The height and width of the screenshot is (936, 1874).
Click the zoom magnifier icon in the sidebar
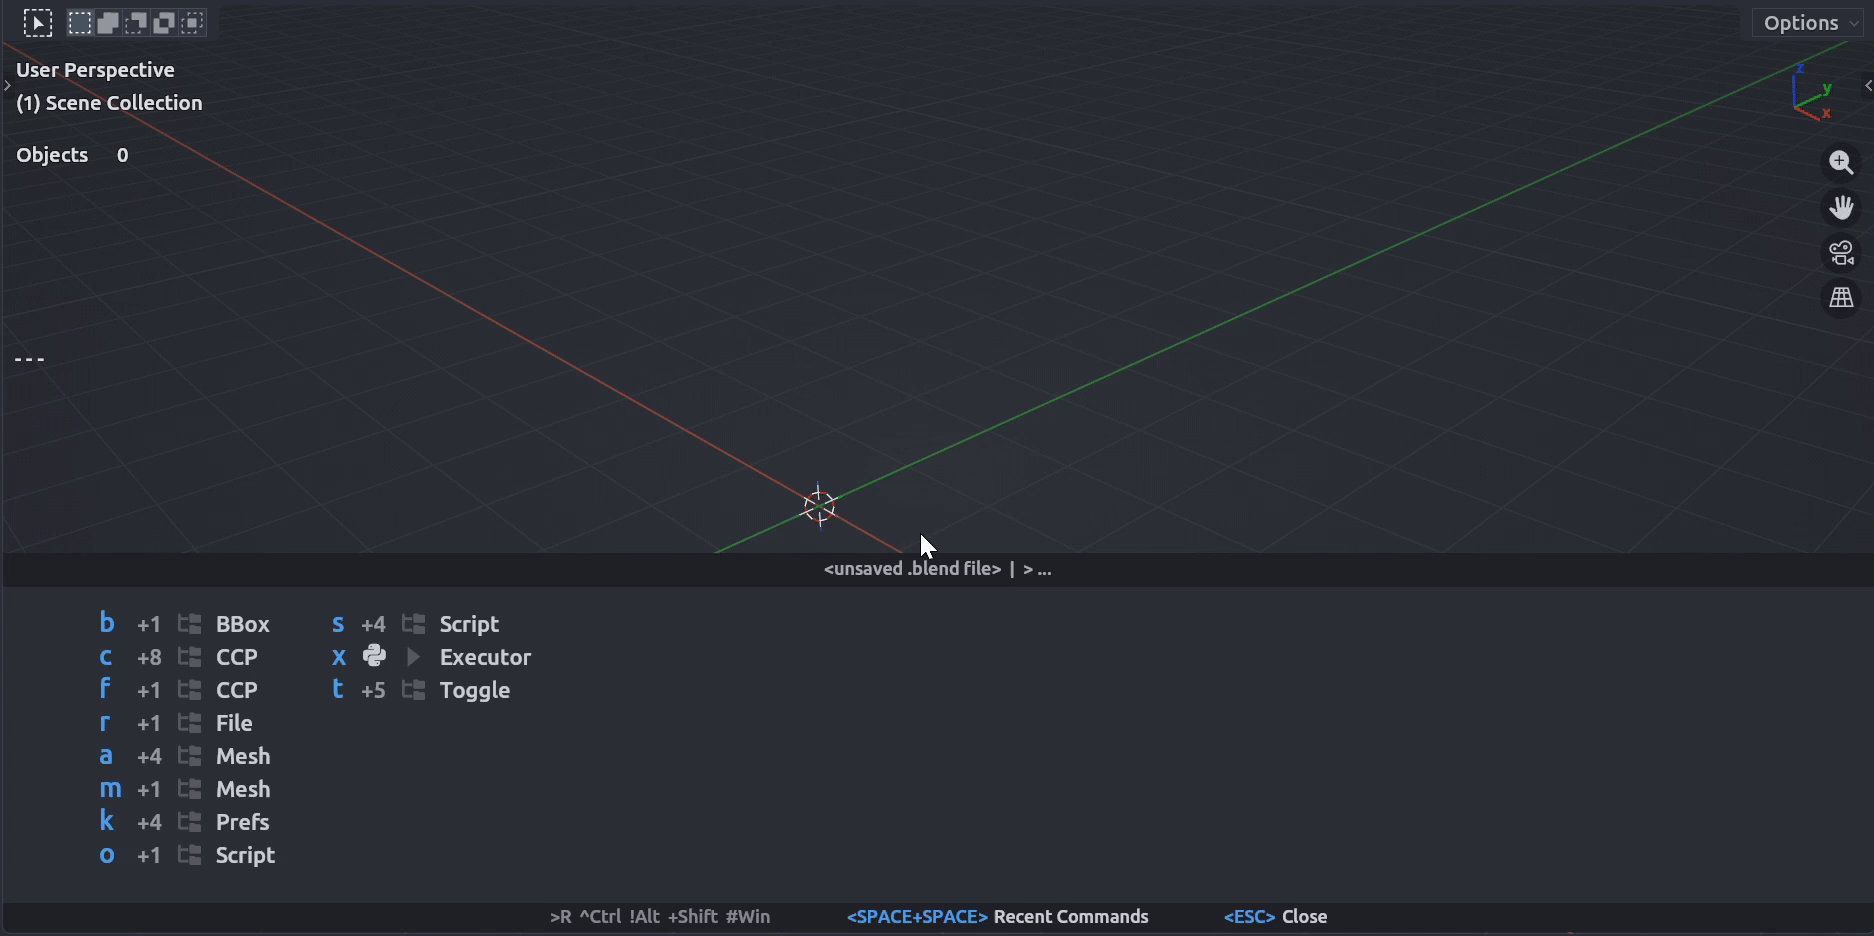1841,163
